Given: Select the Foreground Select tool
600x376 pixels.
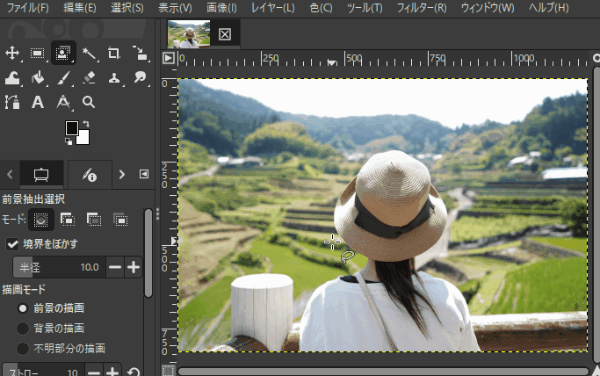Looking at the screenshot, I should (63, 53).
